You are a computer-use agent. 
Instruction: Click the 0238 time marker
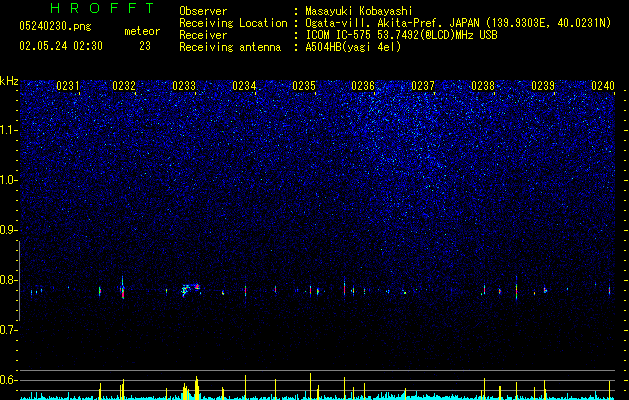click(x=483, y=86)
